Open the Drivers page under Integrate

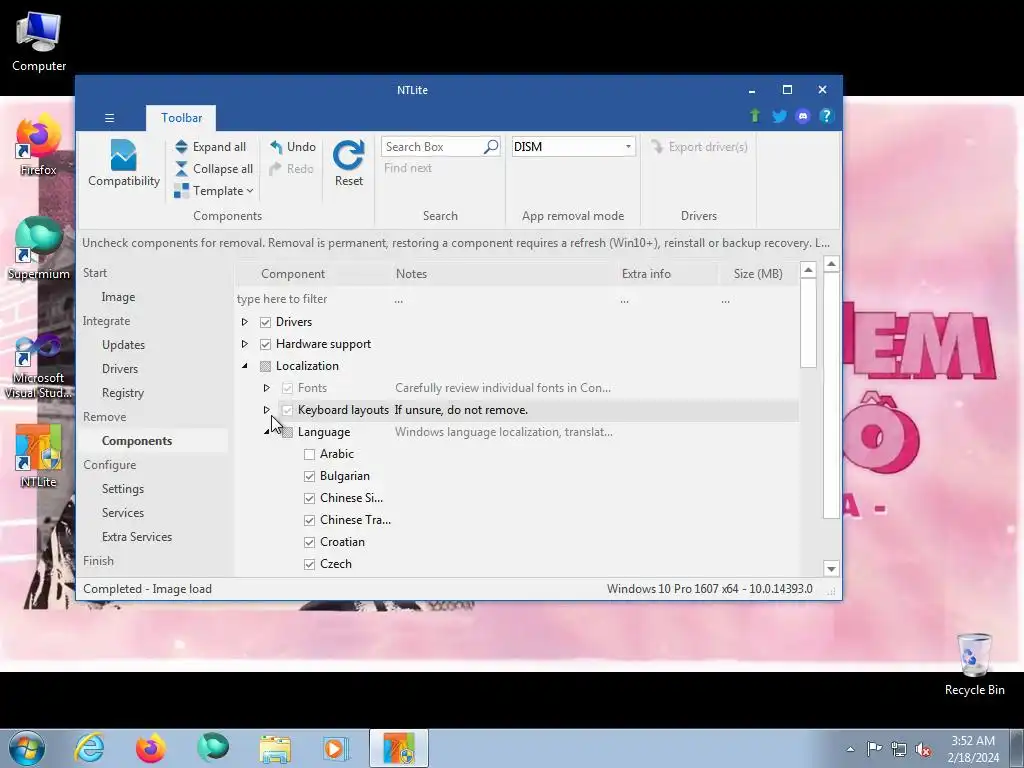pos(120,369)
